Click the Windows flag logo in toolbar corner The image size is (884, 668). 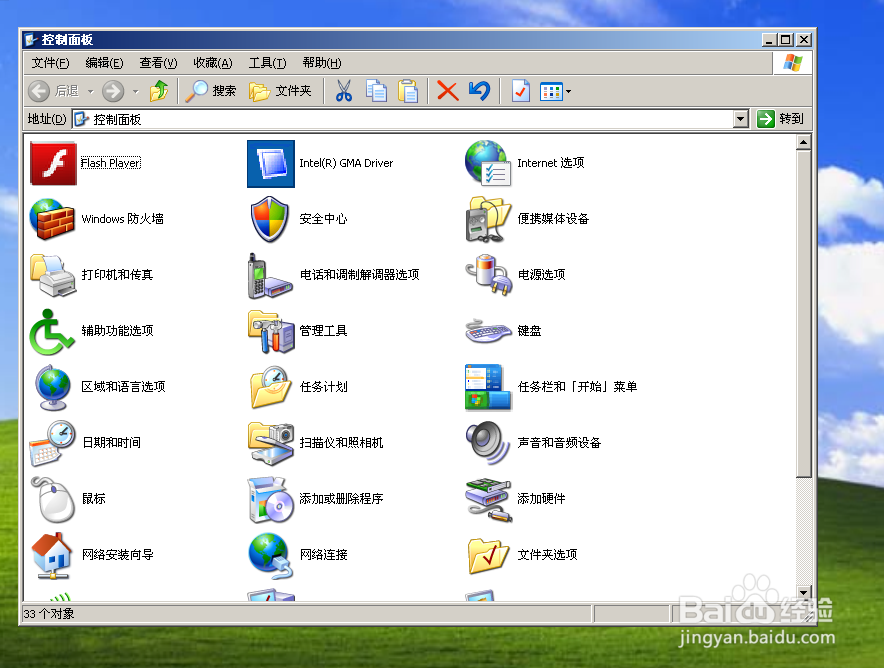tap(792, 63)
